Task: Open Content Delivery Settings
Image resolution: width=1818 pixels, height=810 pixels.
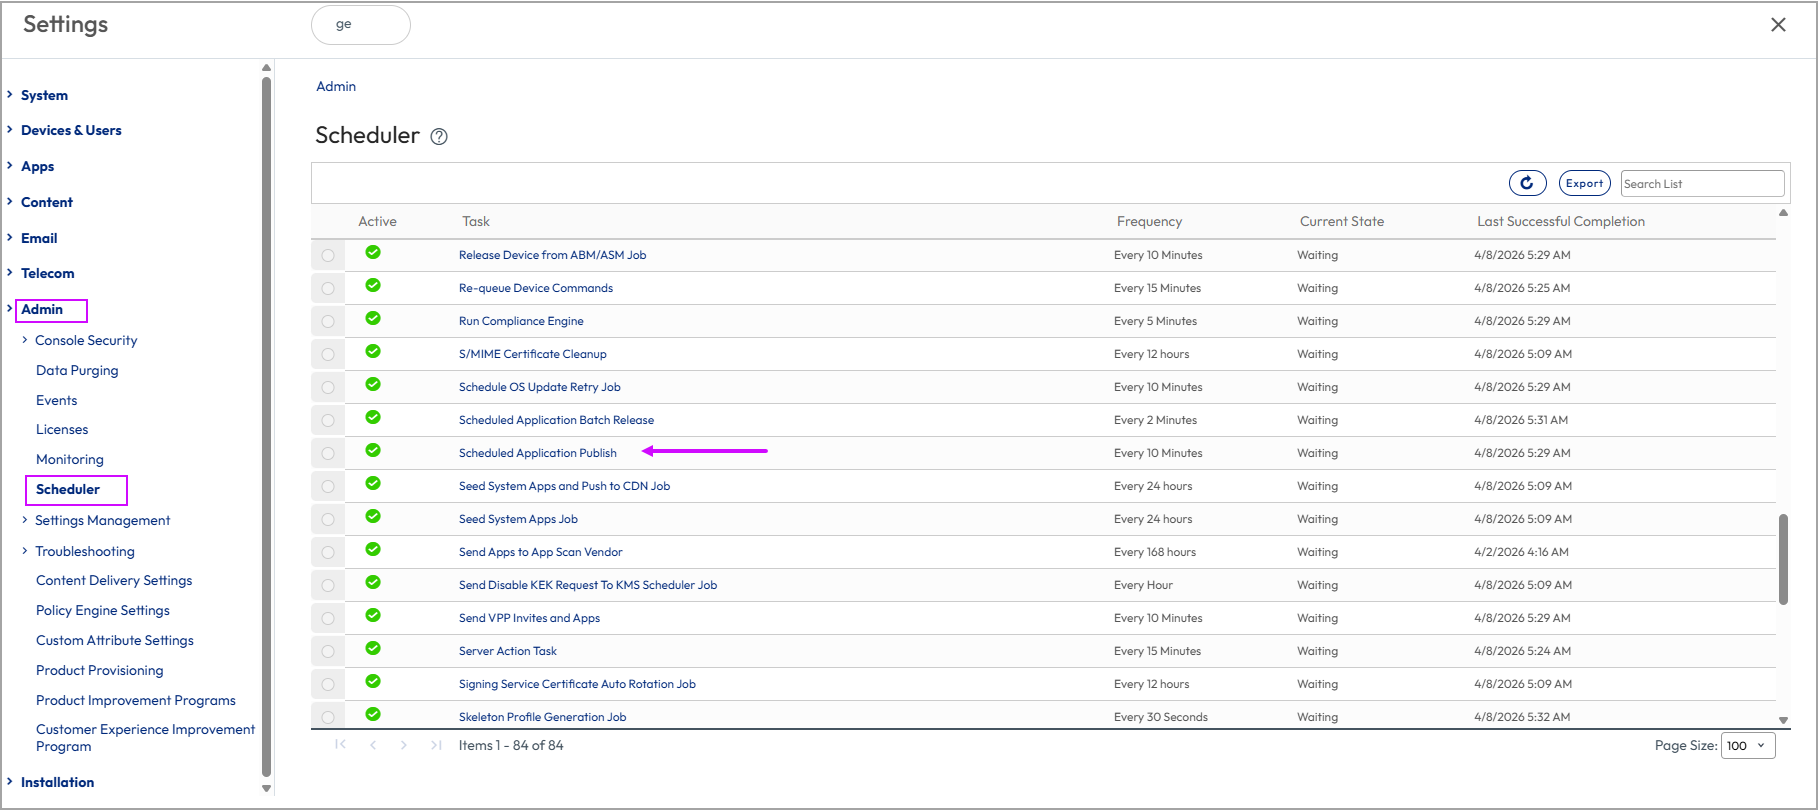Action: pos(114,580)
